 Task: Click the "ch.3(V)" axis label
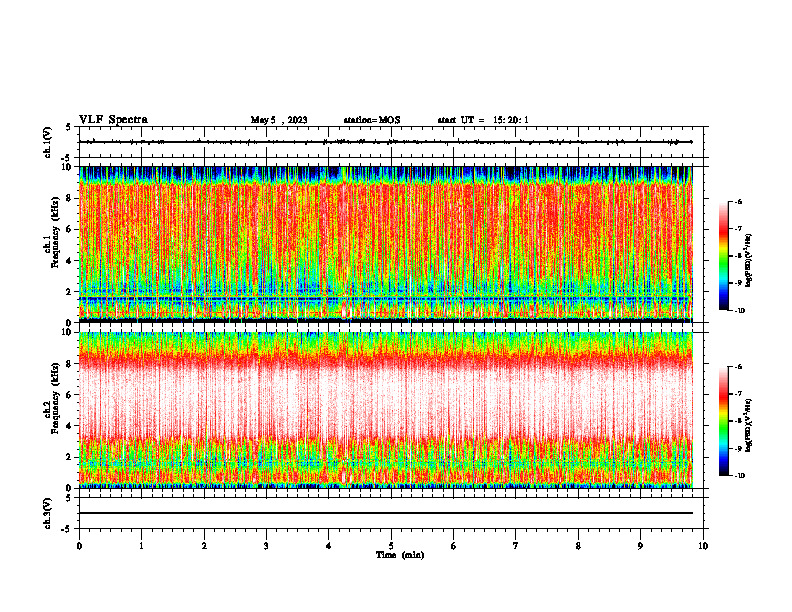tap(48, 513)
